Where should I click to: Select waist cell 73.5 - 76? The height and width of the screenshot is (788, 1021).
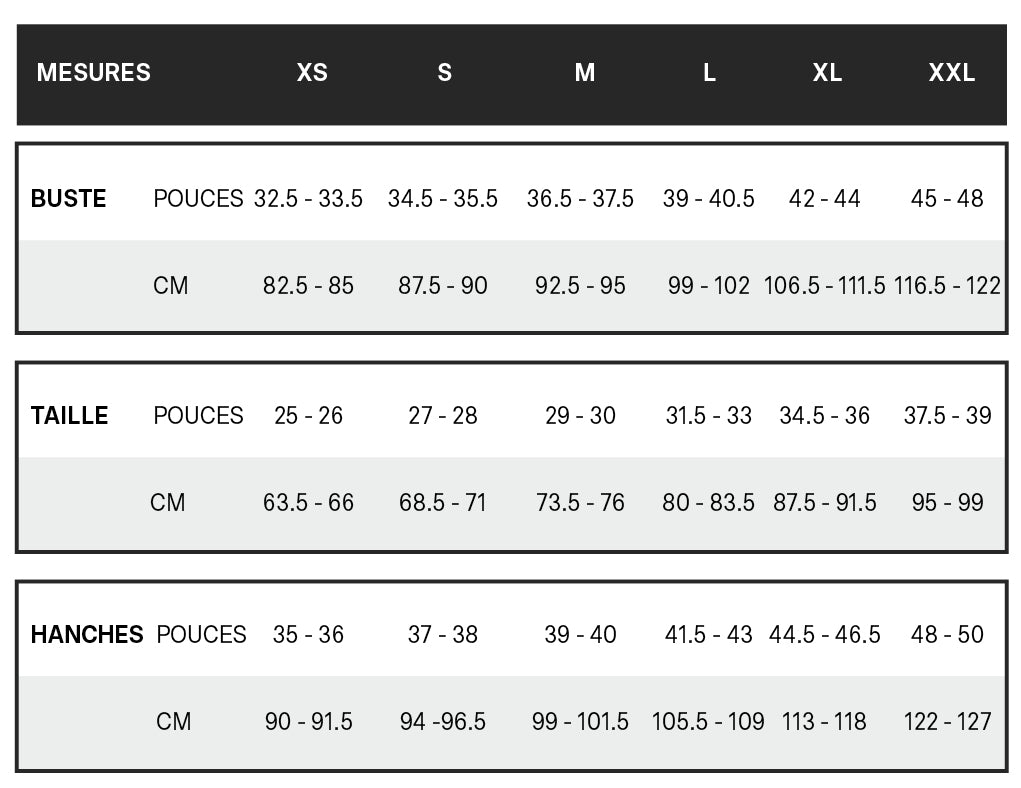click(x=580, y=503)
